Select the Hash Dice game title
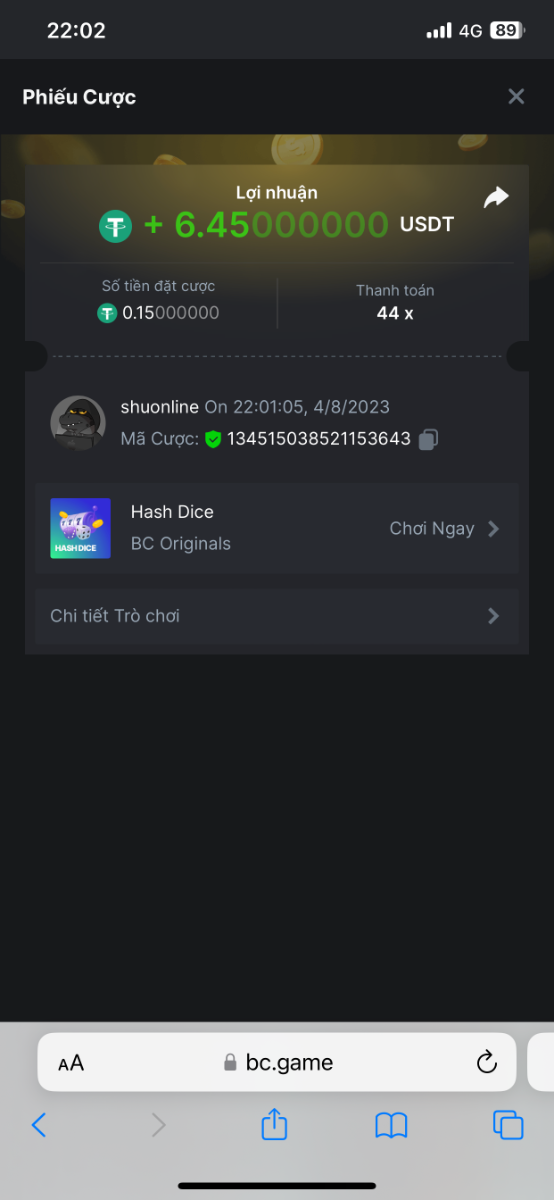 tap(172, 511)
